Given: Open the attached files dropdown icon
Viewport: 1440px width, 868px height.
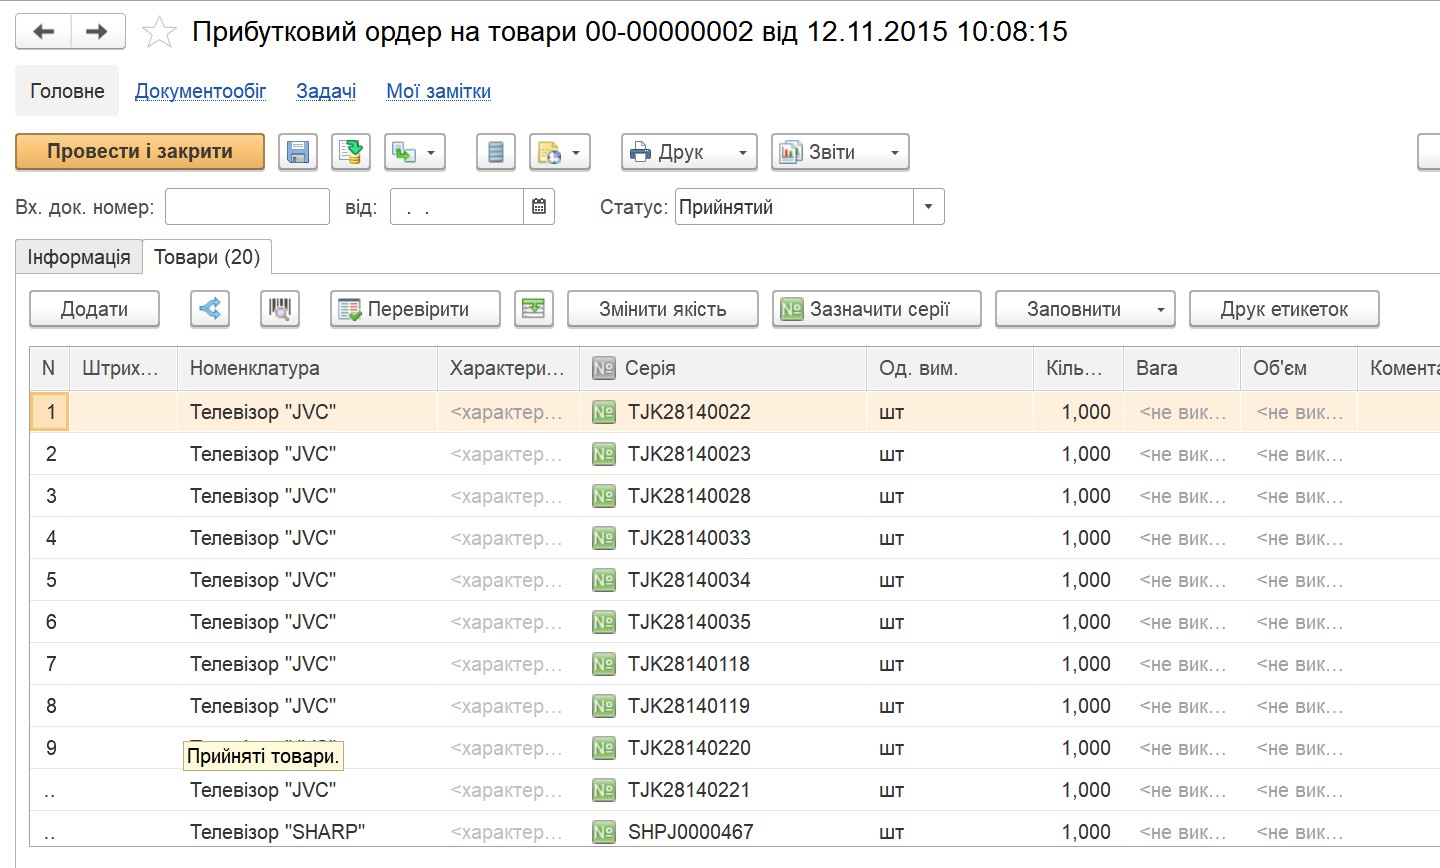Looking at the screenshot, I should (x=560, y=152).
